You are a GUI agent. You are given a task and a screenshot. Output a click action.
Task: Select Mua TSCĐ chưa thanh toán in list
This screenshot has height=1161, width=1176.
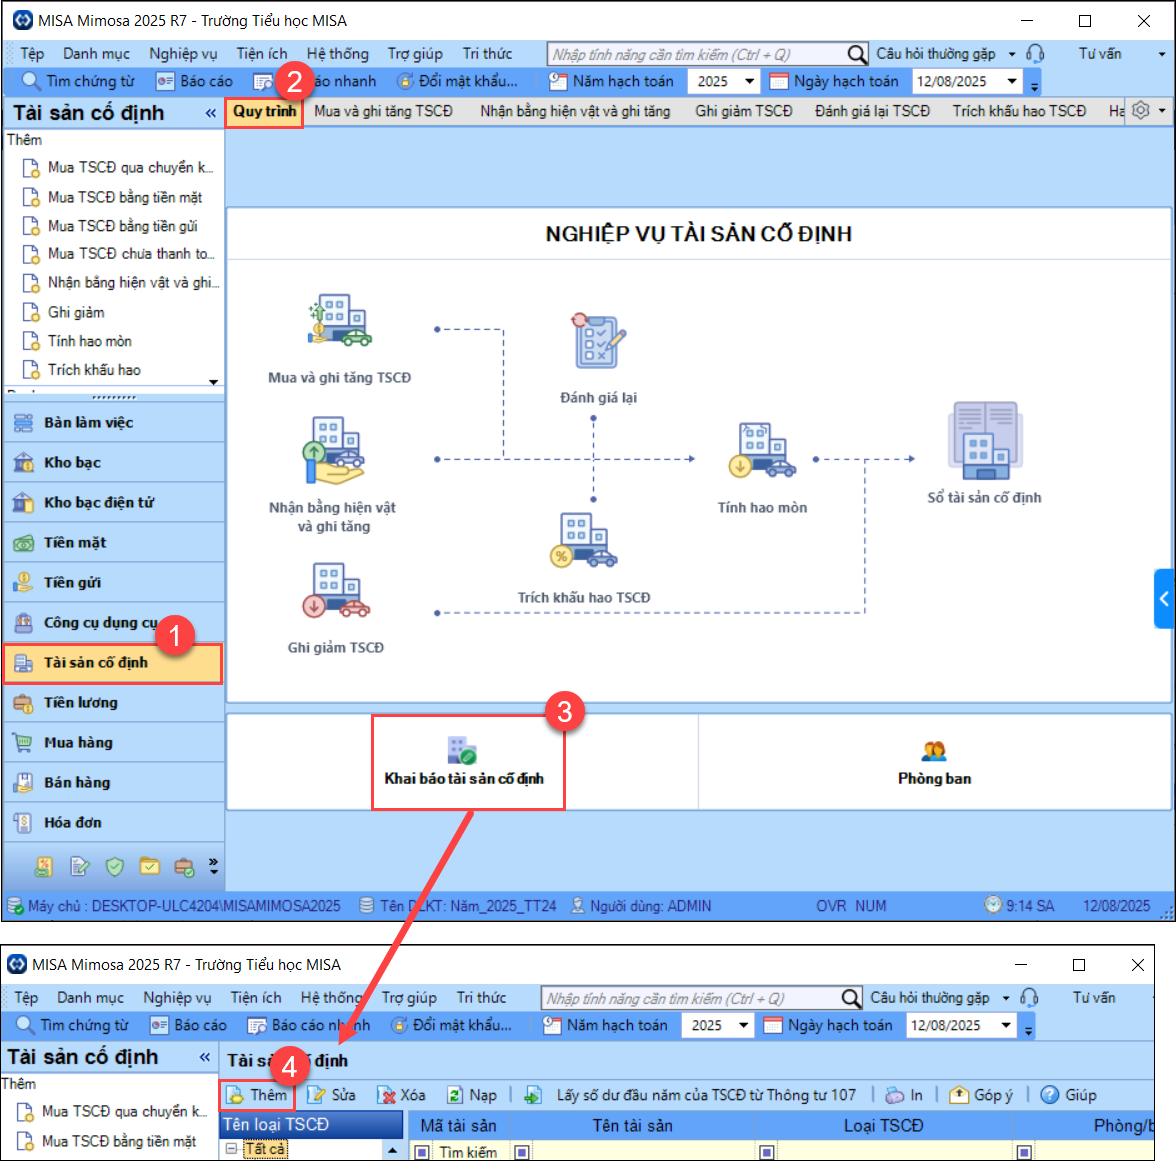[x=130, y=254]
